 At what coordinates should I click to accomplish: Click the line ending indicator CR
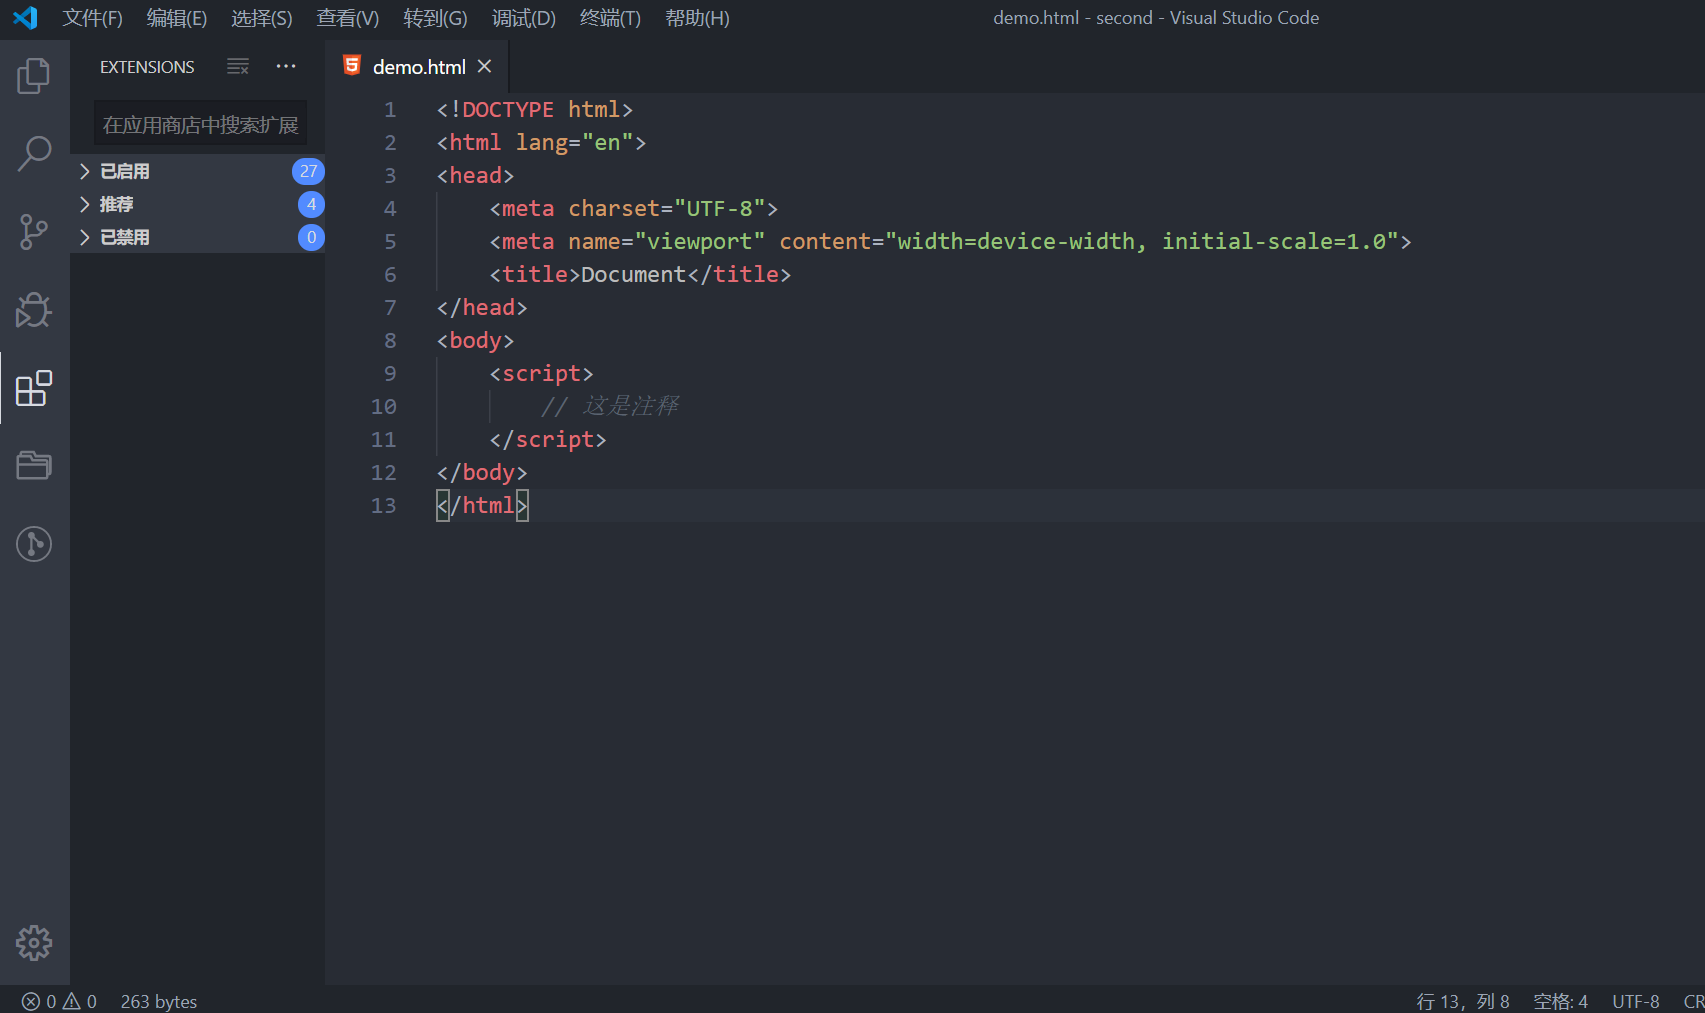(1694, 1000)
